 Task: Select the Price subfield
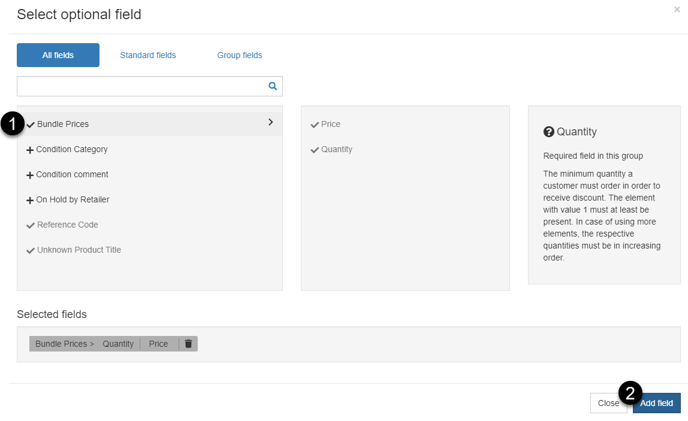[x=330, y=124]
